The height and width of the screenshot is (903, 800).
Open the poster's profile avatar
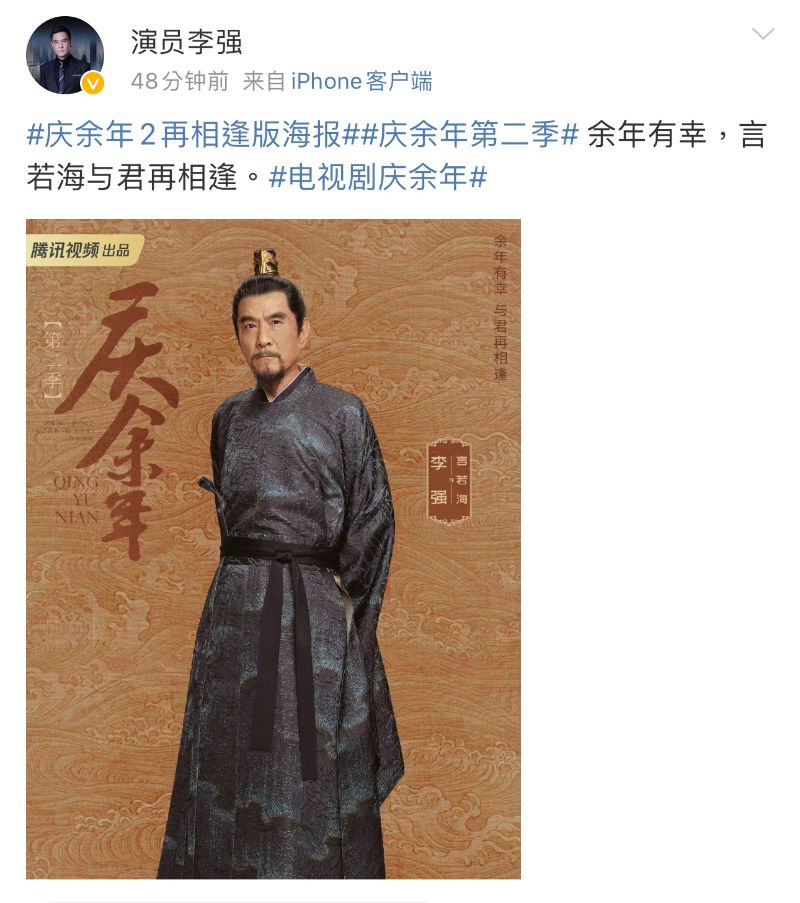tap(65, 55)
